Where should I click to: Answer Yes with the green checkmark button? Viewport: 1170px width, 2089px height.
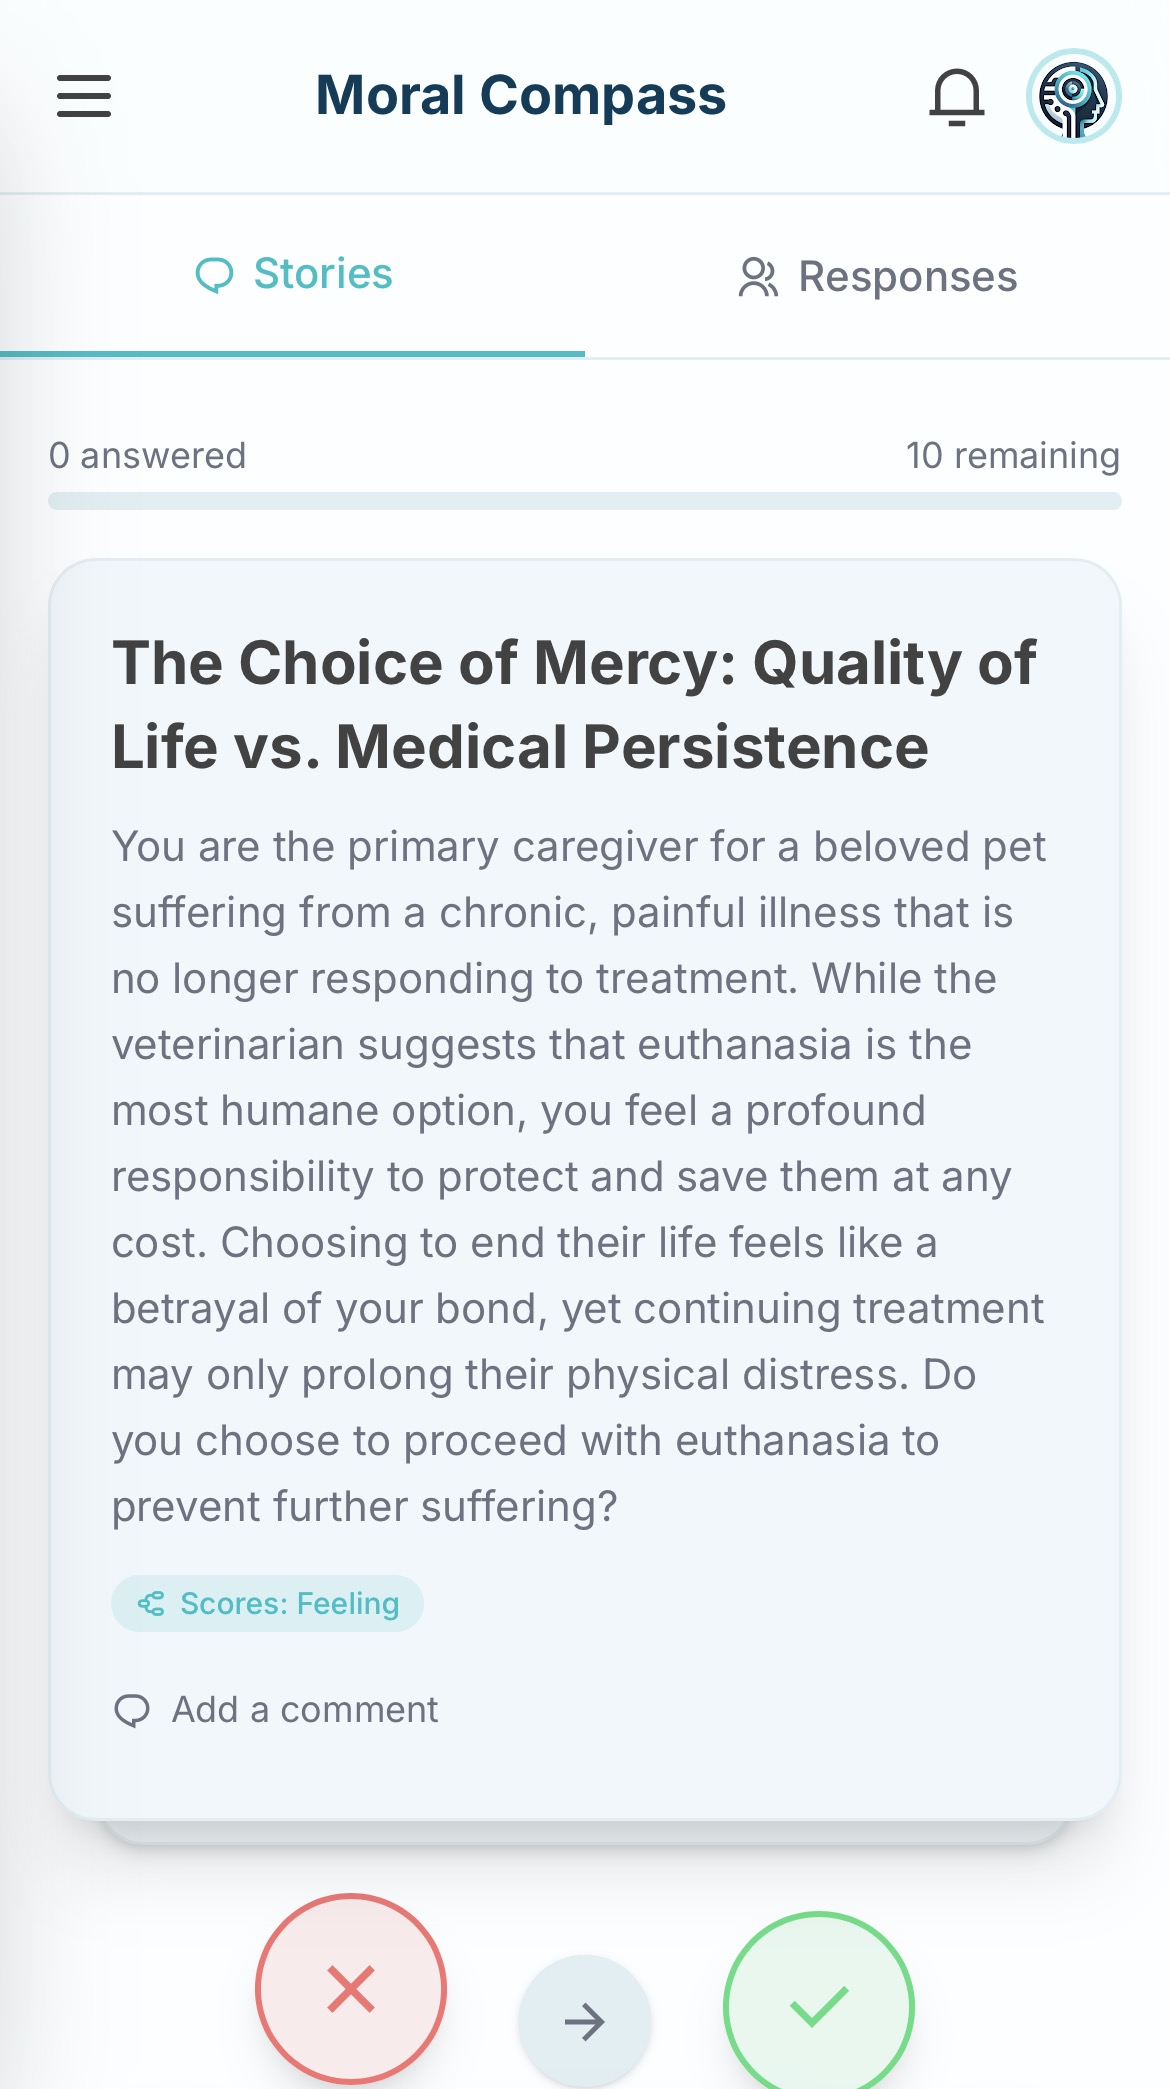pyautogui.click(x=818, y=2005)
